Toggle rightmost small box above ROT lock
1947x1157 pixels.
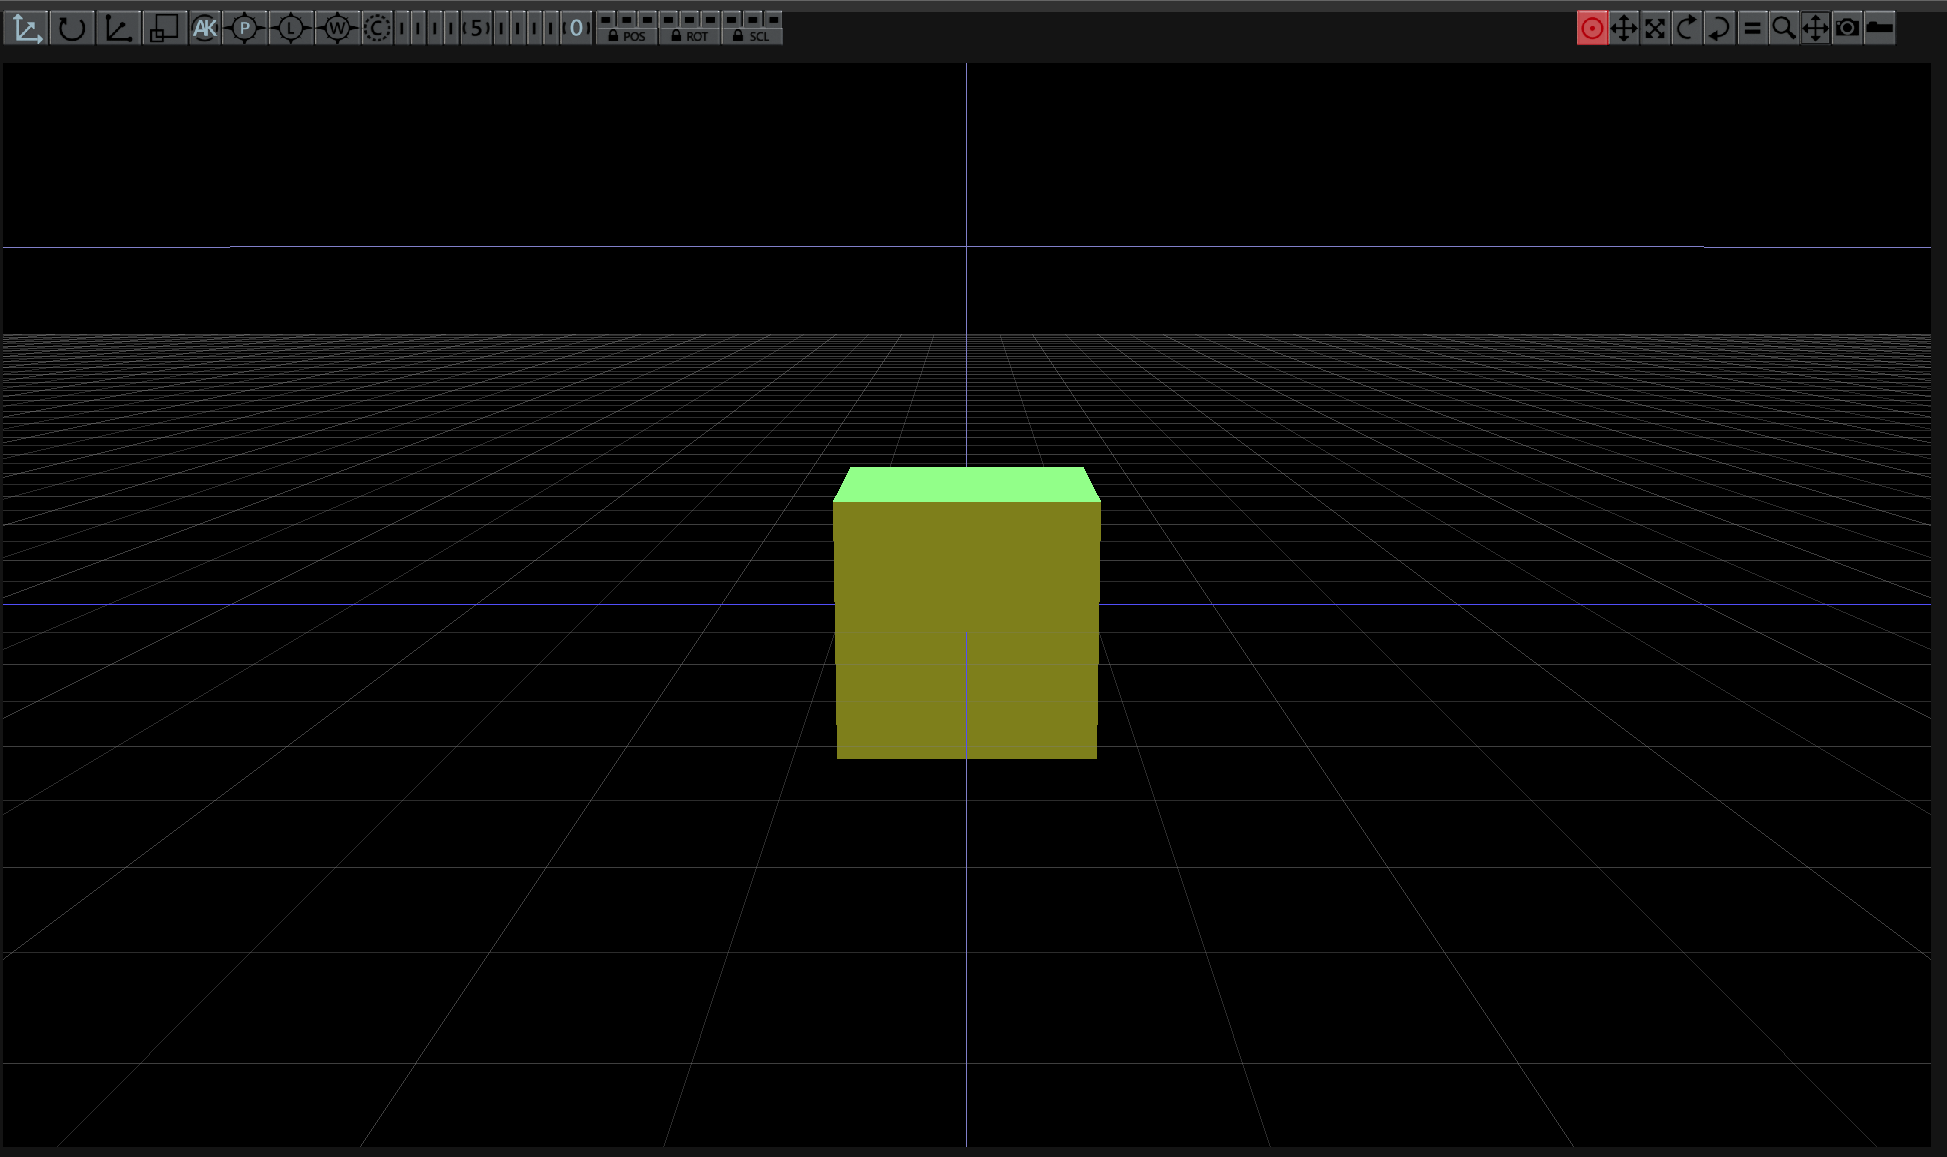(710, 19)
